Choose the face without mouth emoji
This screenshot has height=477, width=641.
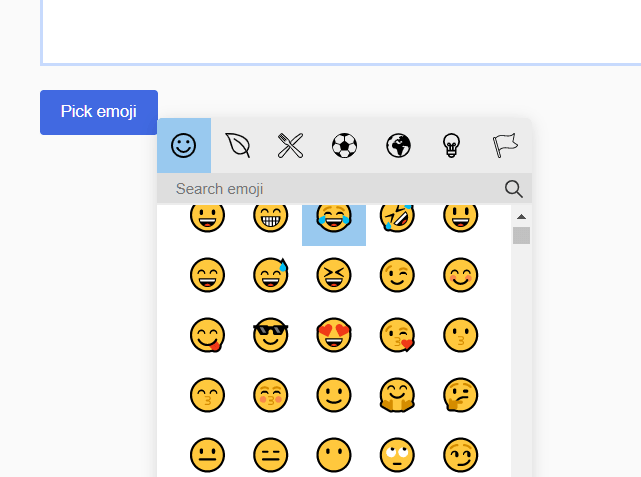(x=334, y=455)
